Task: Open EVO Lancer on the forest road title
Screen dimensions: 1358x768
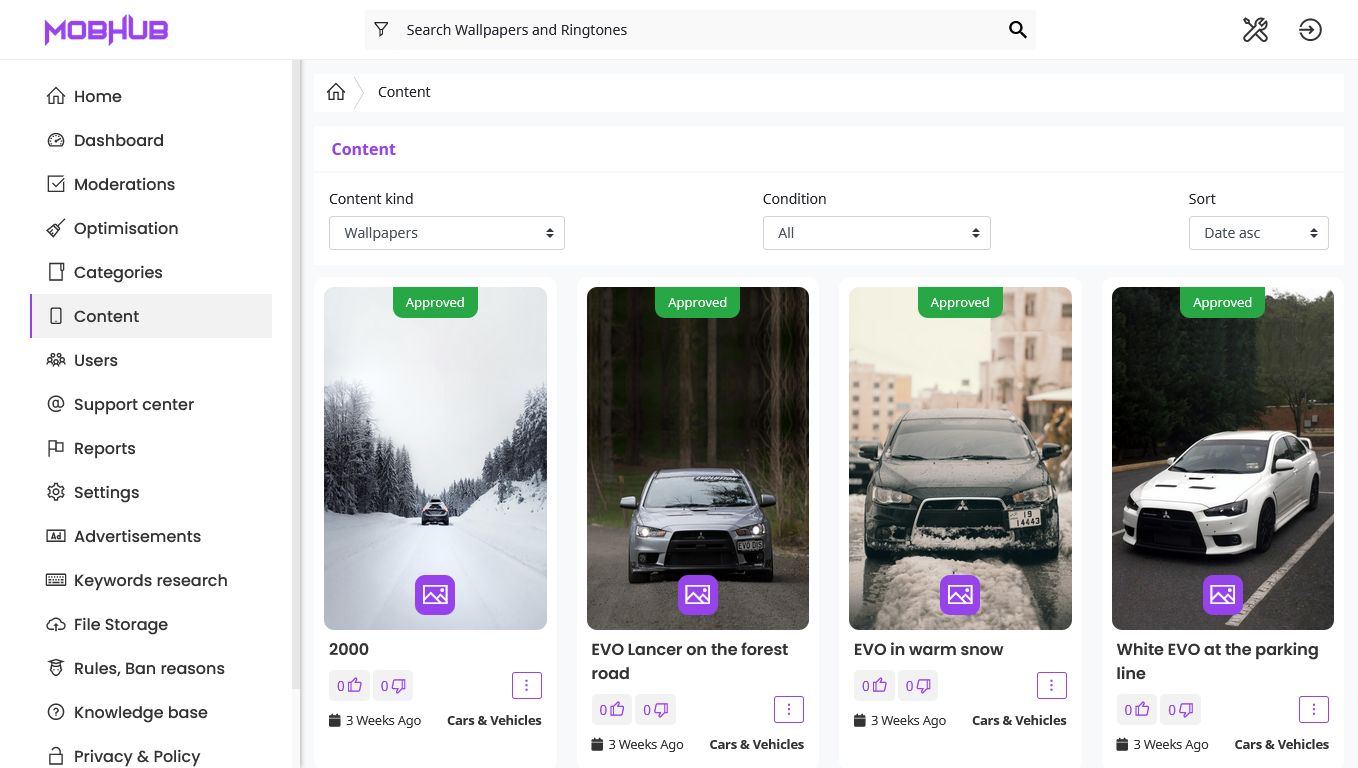Action: (x=690, y=661)
